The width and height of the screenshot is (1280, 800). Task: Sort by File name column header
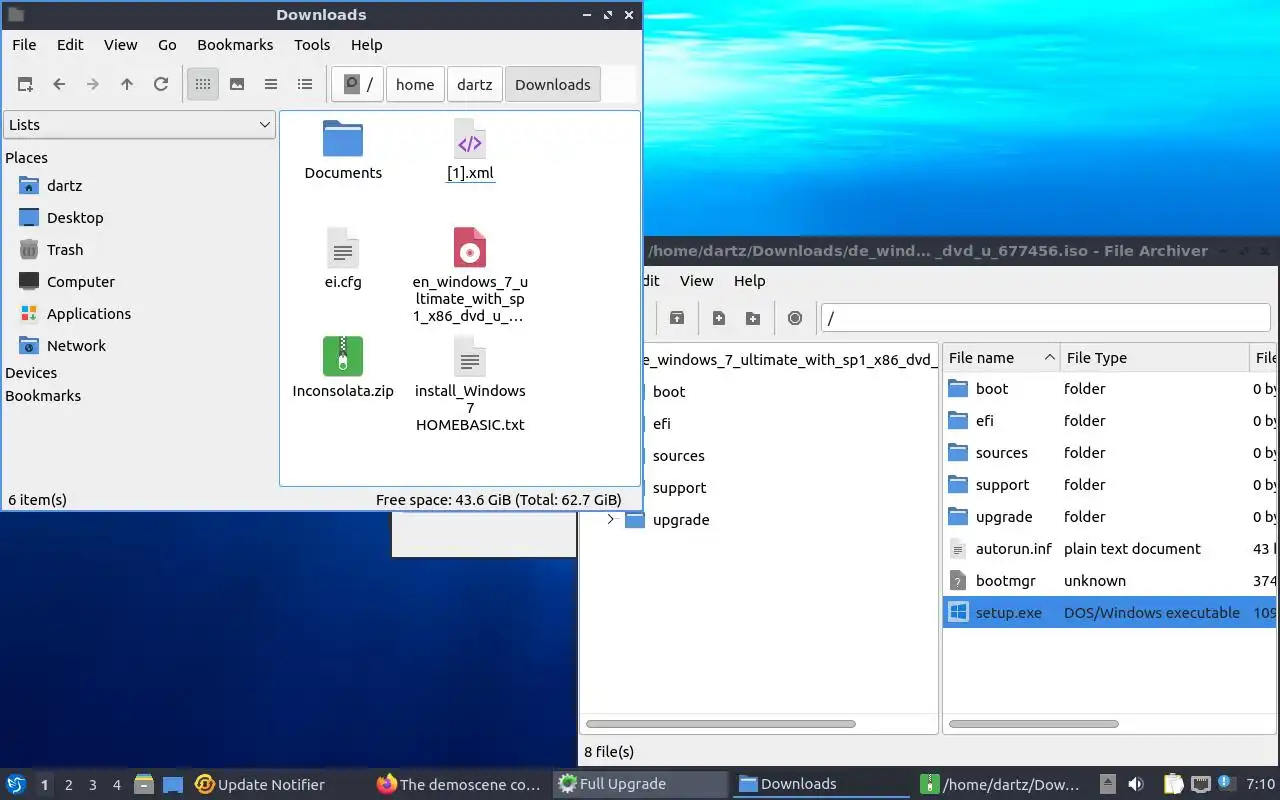click(x=1001, y=358)
